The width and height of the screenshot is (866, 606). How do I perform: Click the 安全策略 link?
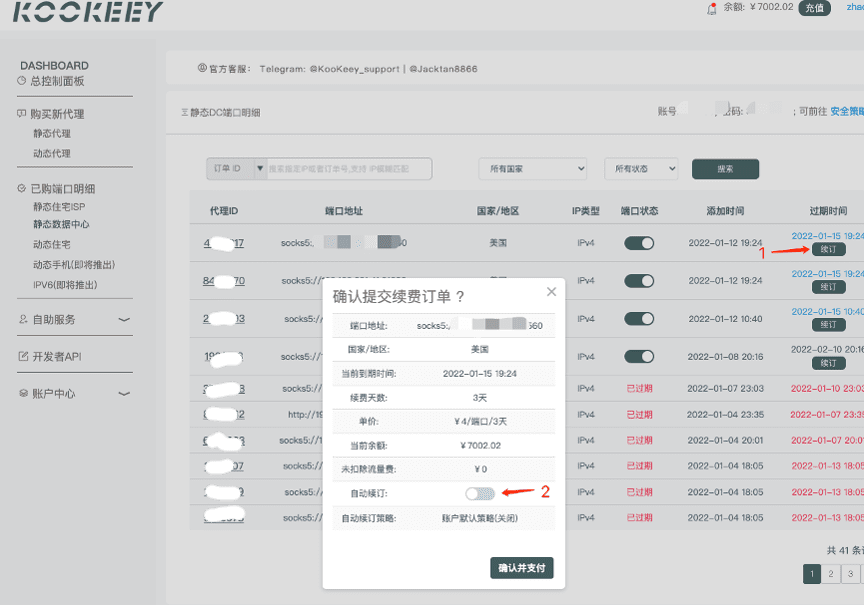tap(847, 112)
